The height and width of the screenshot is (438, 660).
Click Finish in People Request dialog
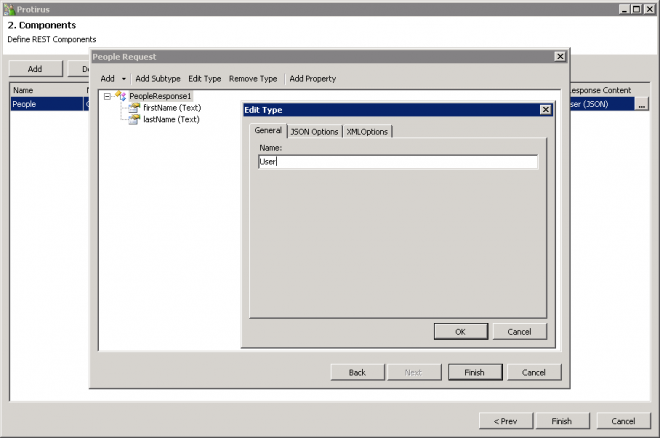(475, 372)
